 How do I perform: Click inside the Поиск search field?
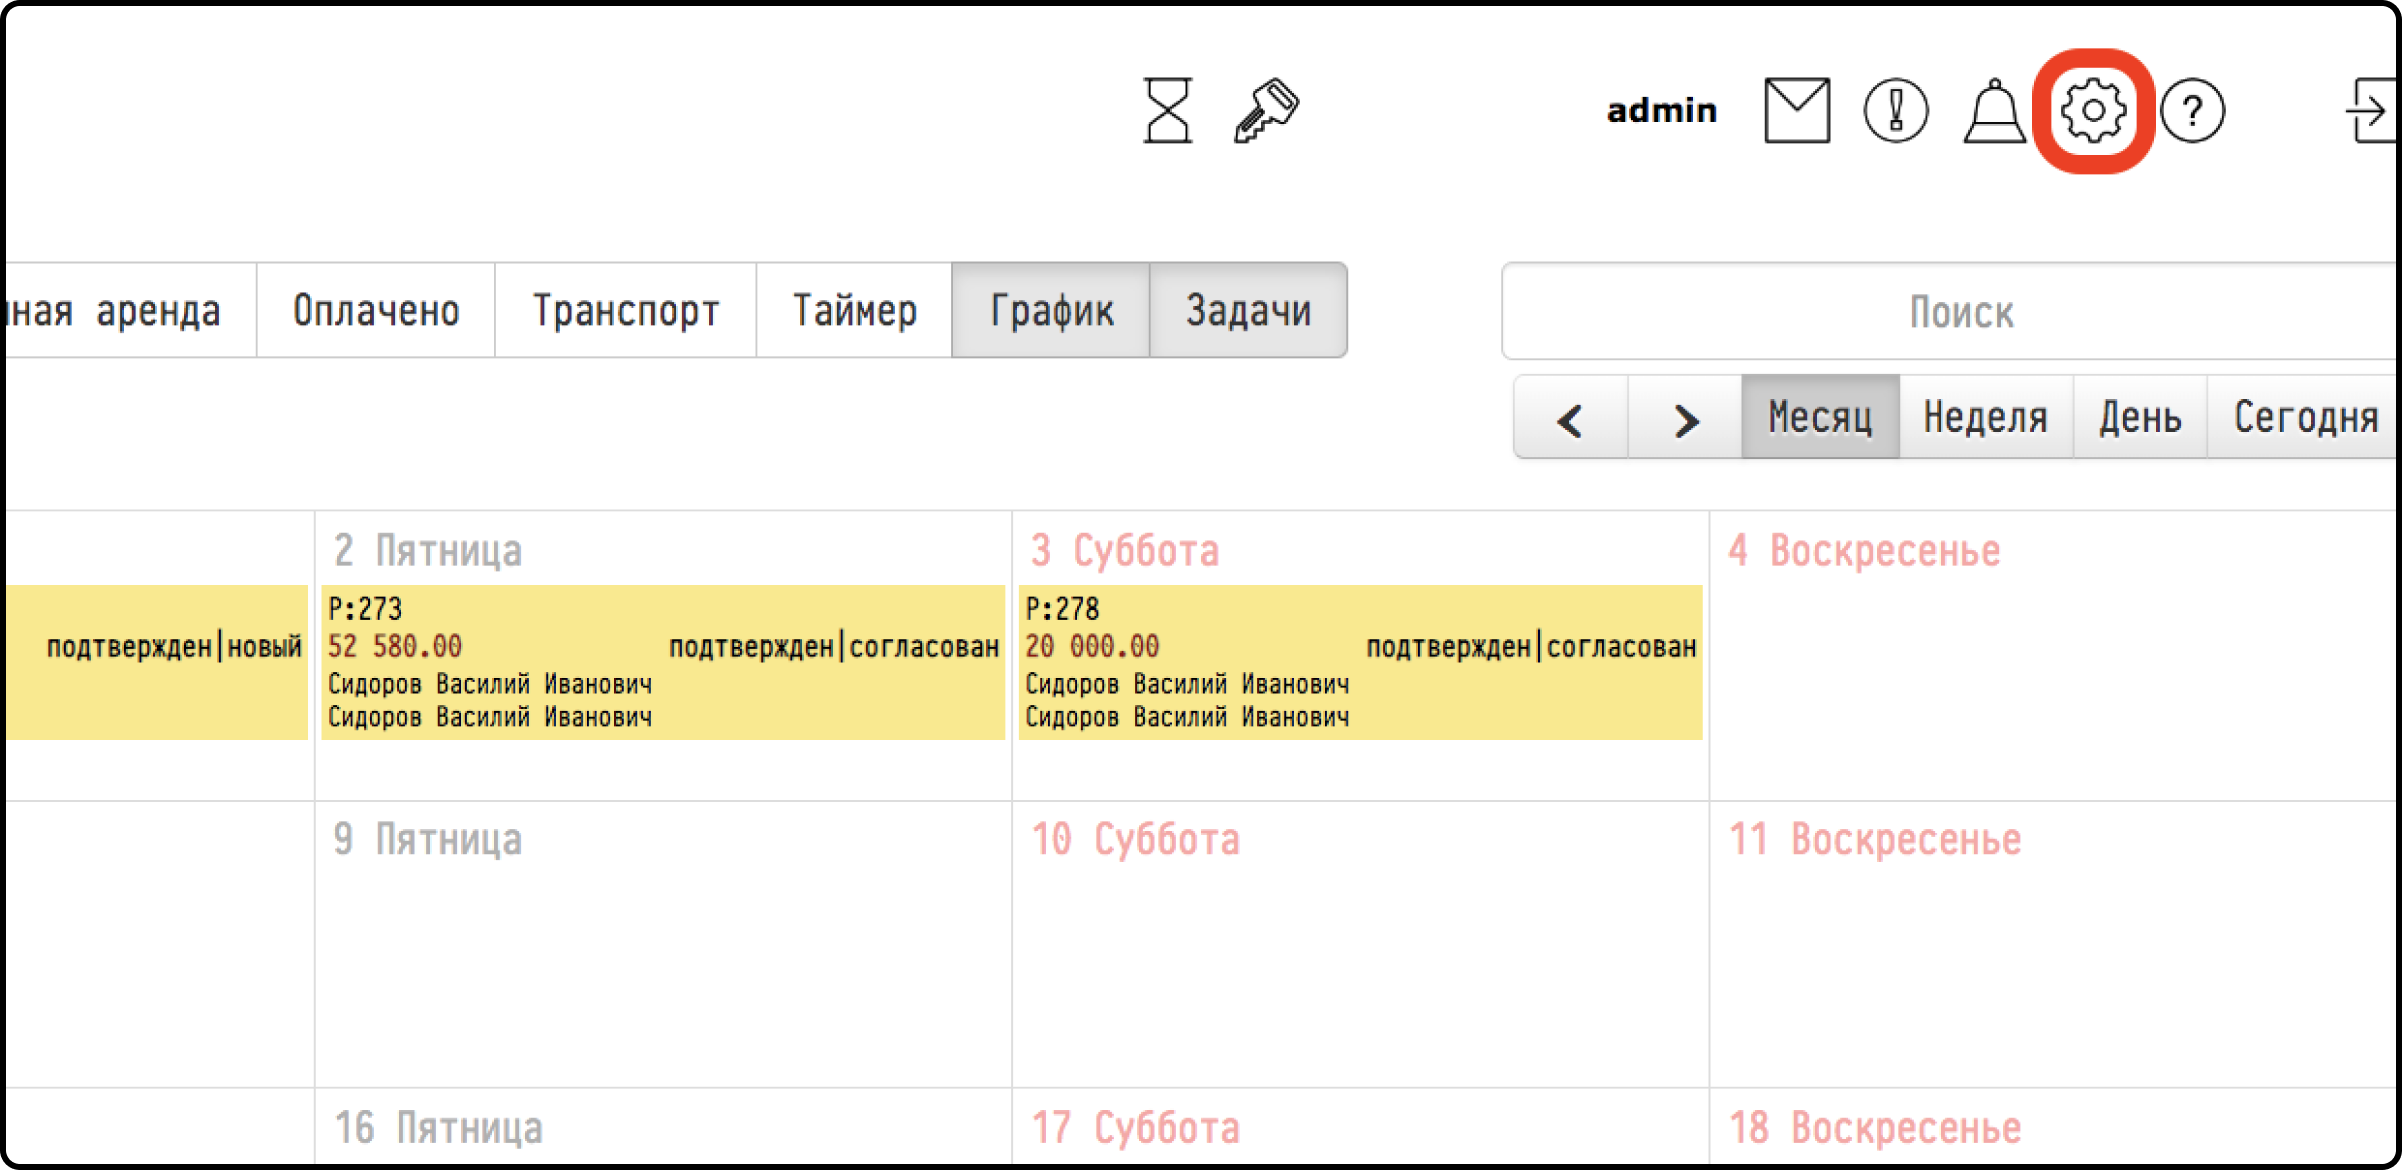pyautogui.click(x=1960, y=312)
